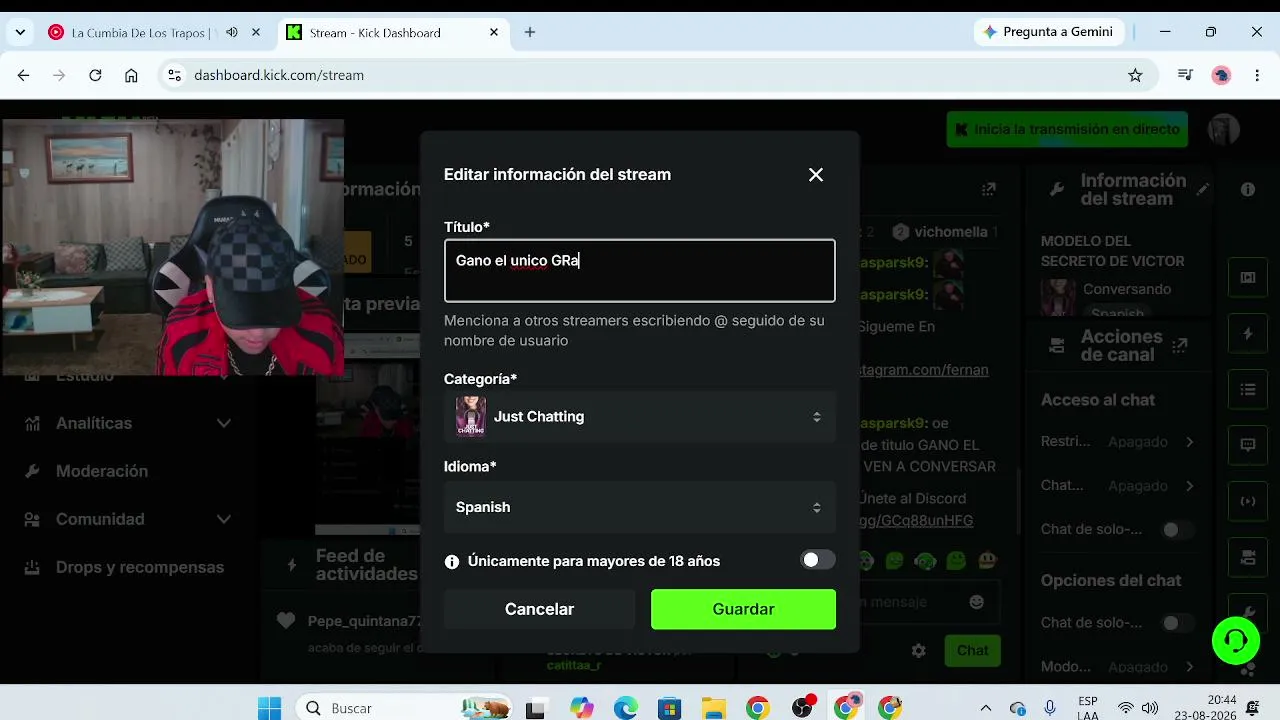Screen dimensions: 1280x720
Task: Click the Título text field
Action: click(640, 270)
